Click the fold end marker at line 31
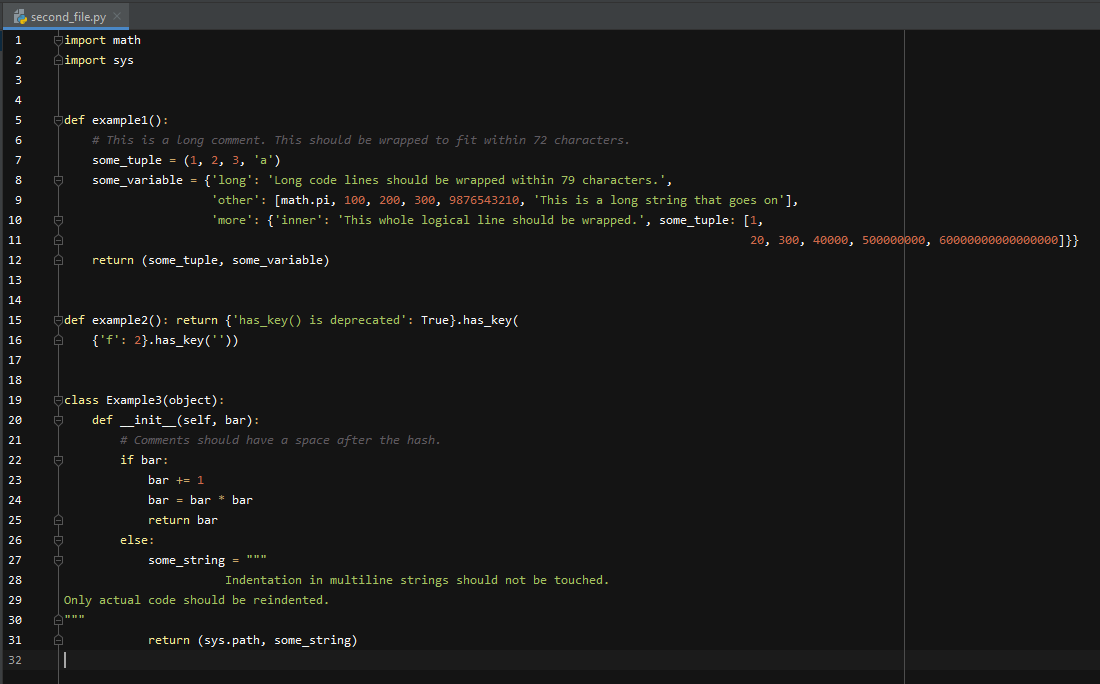This screenshot has width=1100, height=684. point(58,641)
